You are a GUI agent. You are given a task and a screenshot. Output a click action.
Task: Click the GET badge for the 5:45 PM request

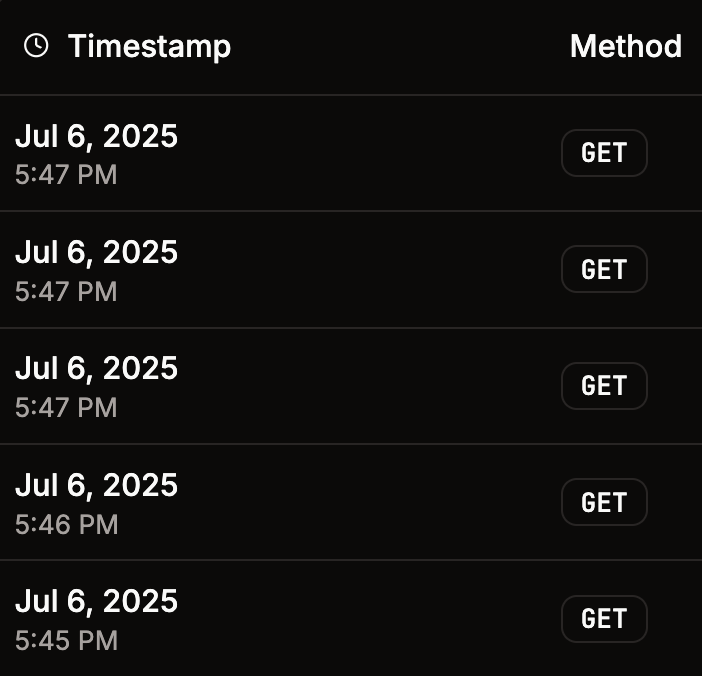[604, 619]
